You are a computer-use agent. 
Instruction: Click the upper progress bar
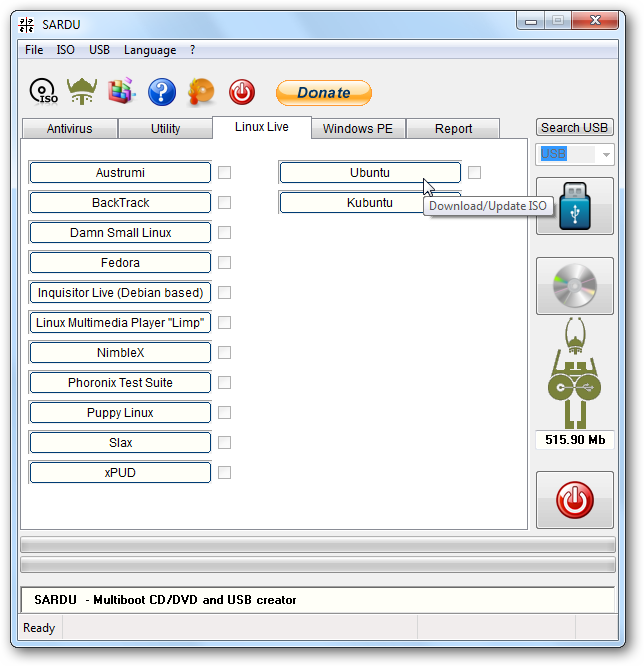318,545
